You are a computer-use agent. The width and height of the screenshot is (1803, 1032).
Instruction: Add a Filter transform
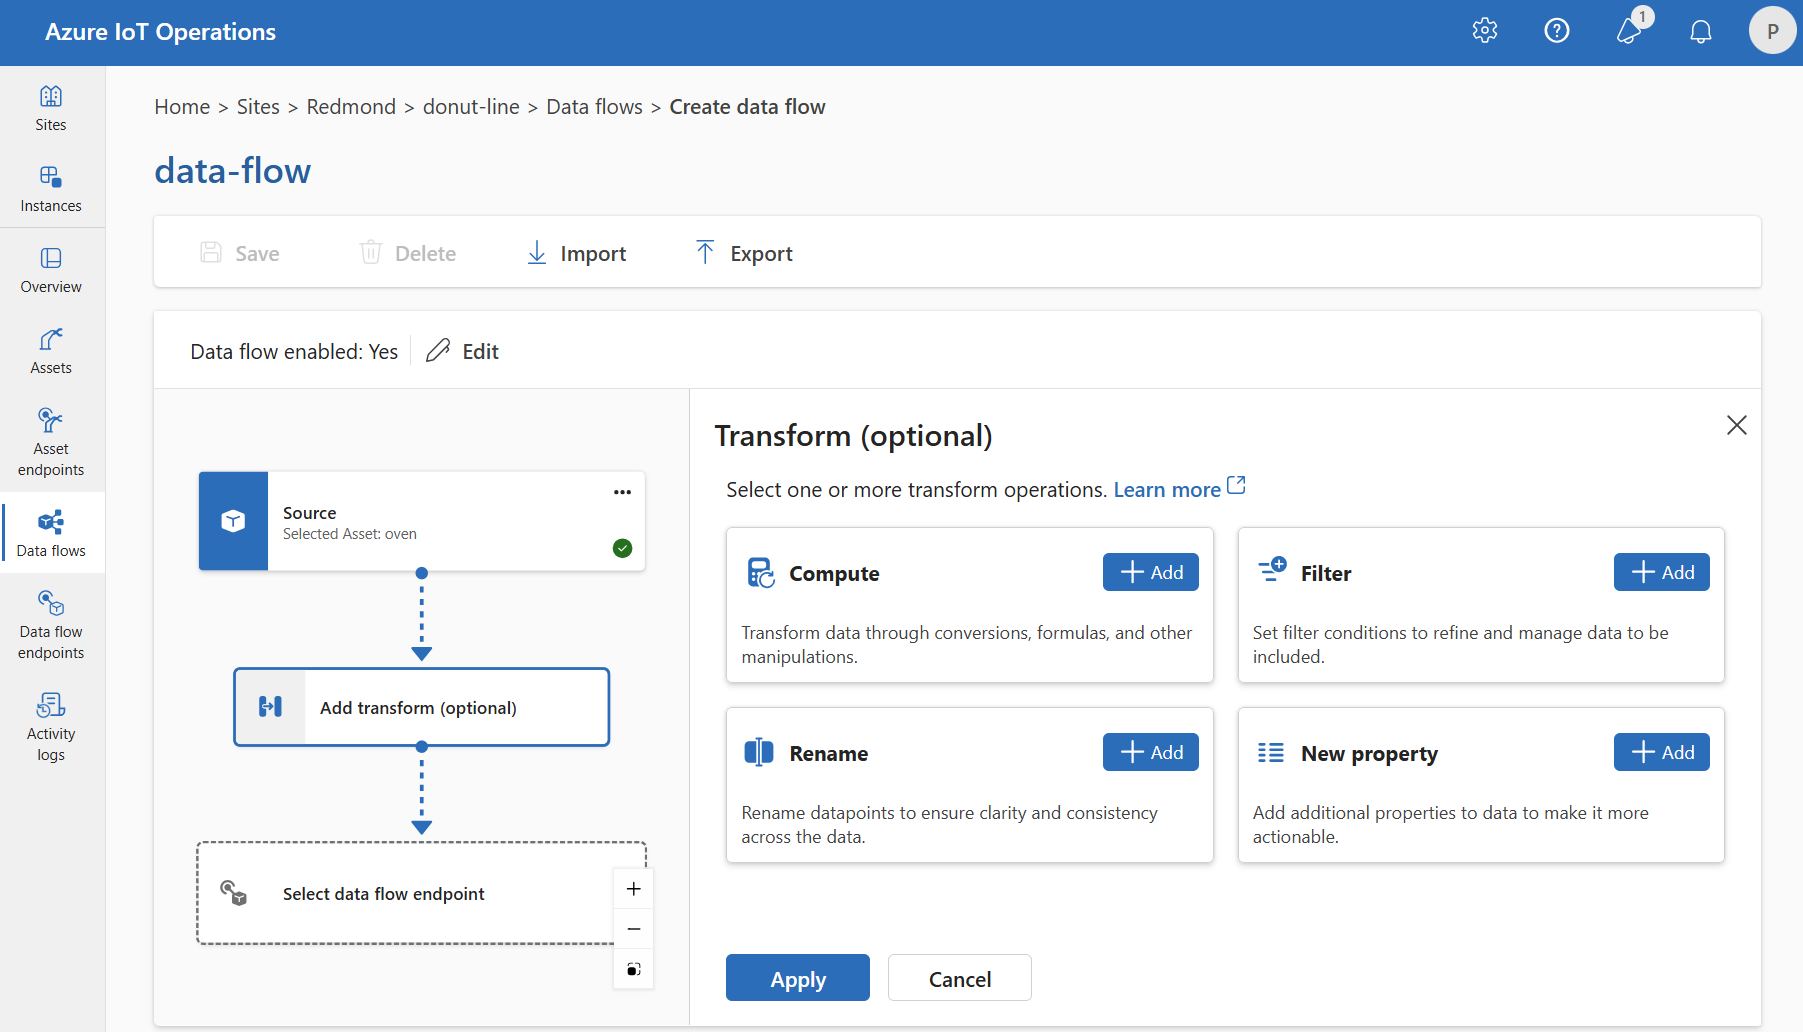tap(1662, 572)
